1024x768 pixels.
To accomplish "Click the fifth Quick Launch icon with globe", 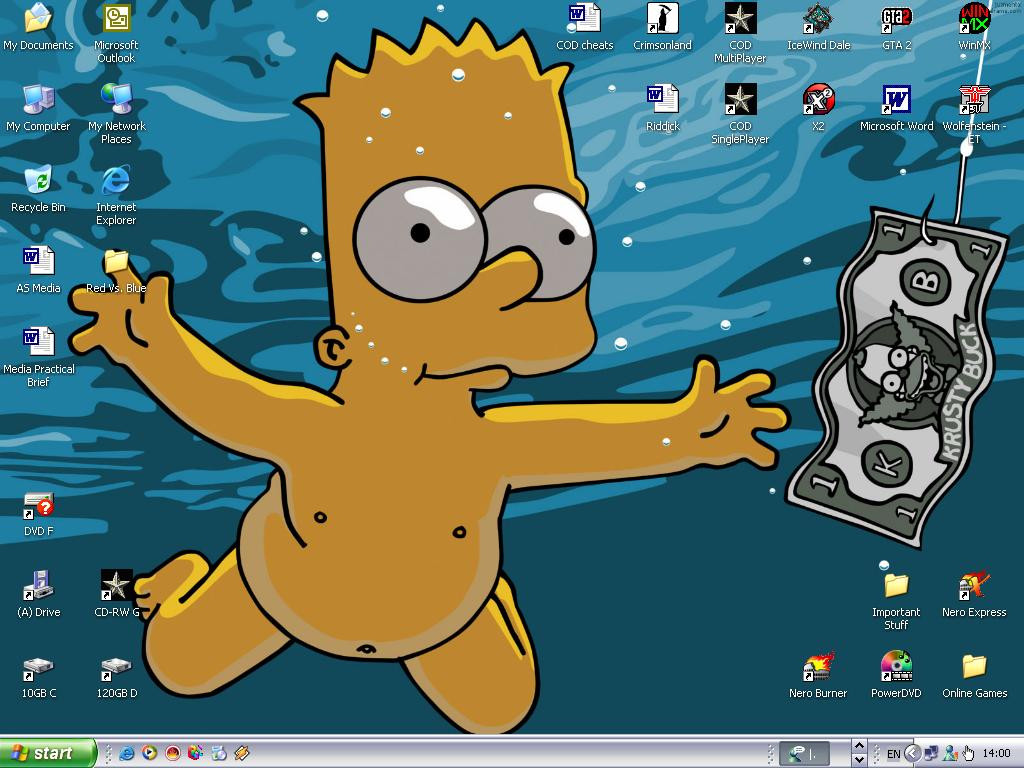I will 219,753.
